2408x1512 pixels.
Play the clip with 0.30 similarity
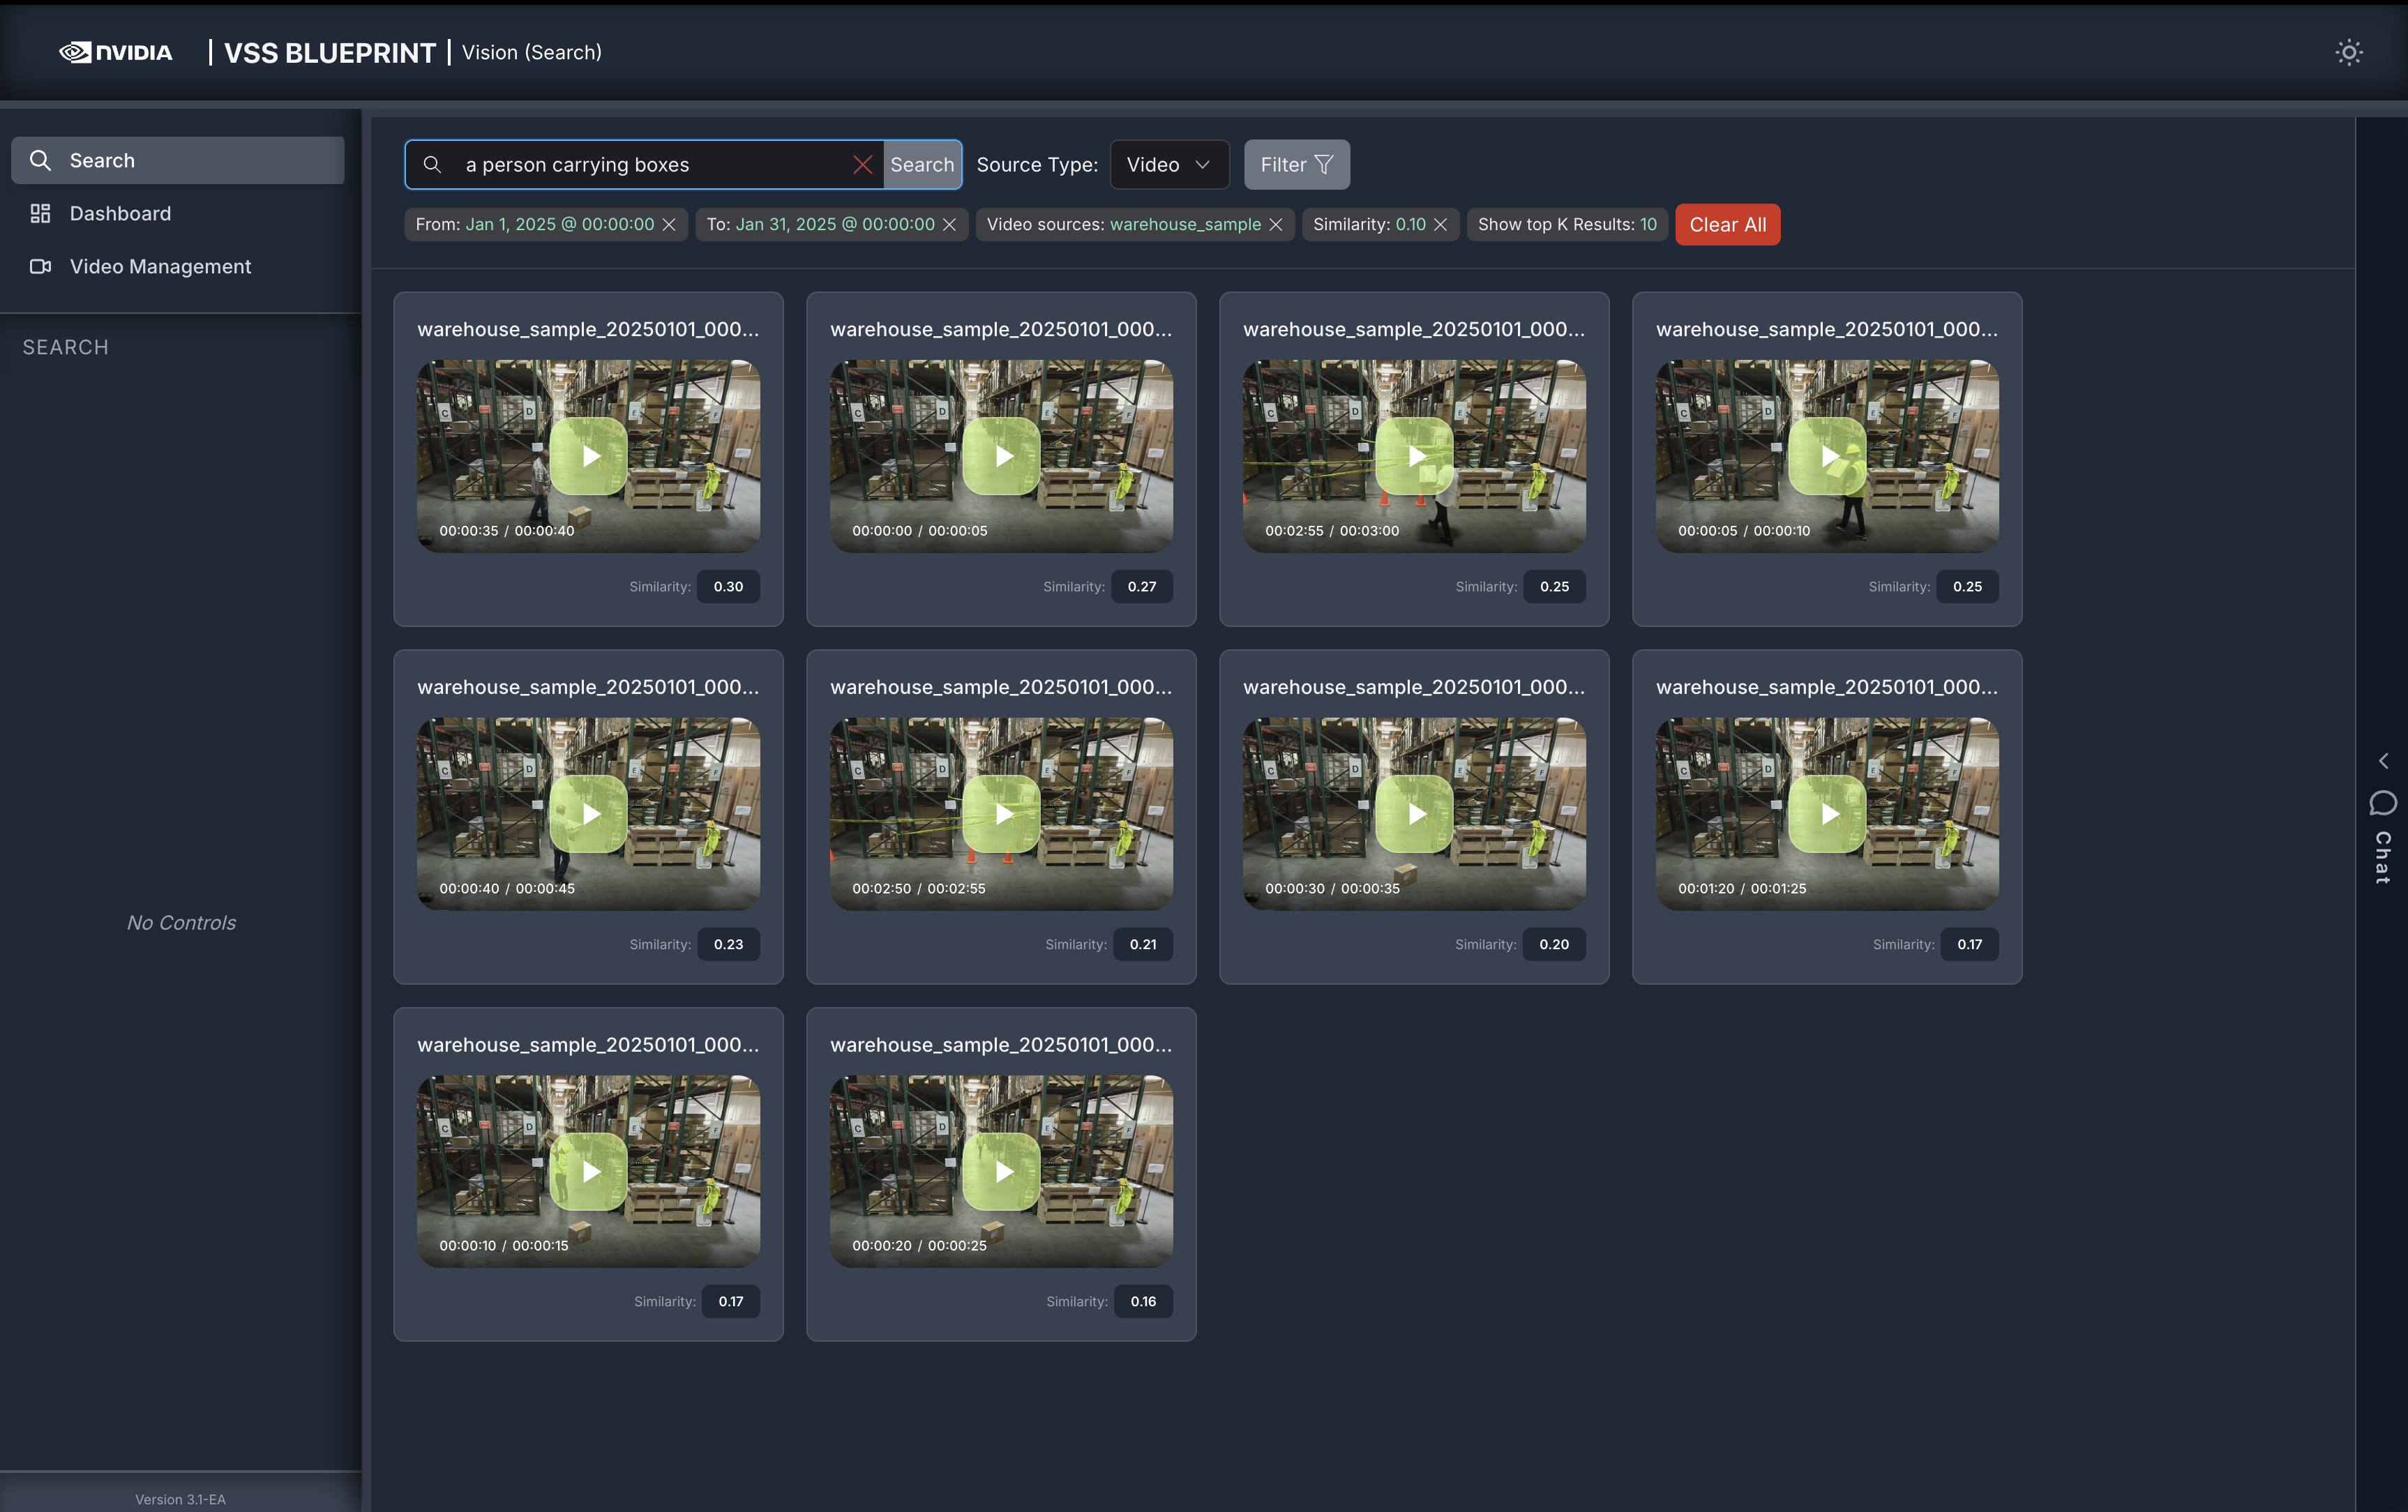click(x=589, y=457)
